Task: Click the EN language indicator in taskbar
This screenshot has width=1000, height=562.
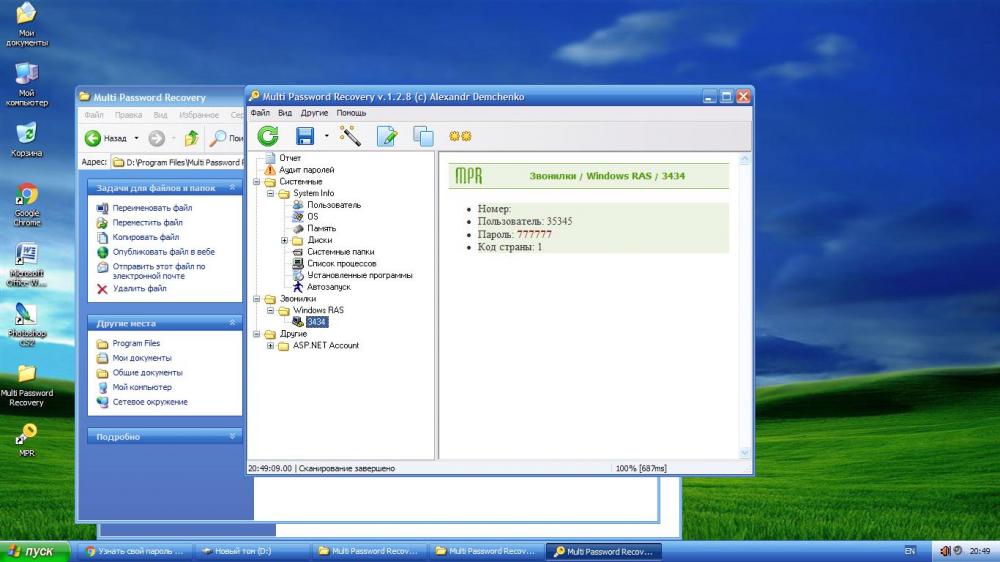Action: [909, 551]
